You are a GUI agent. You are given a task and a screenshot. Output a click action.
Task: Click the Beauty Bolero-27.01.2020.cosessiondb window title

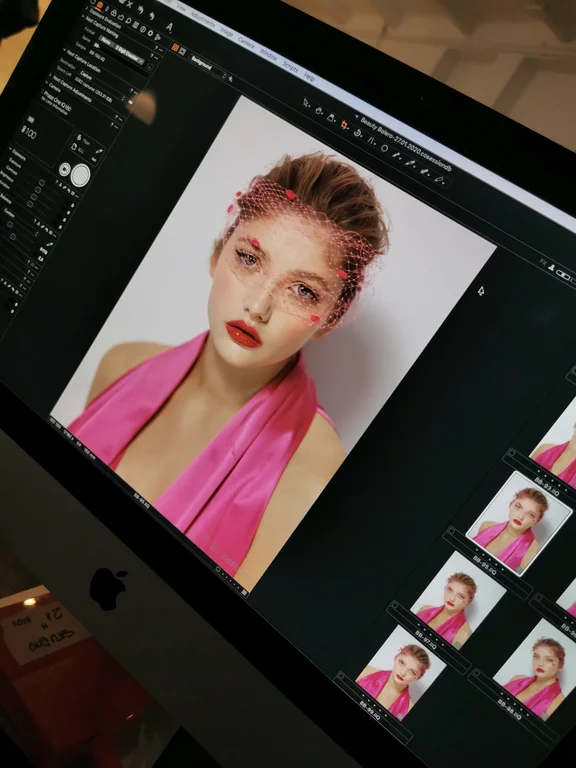point(406,144)
